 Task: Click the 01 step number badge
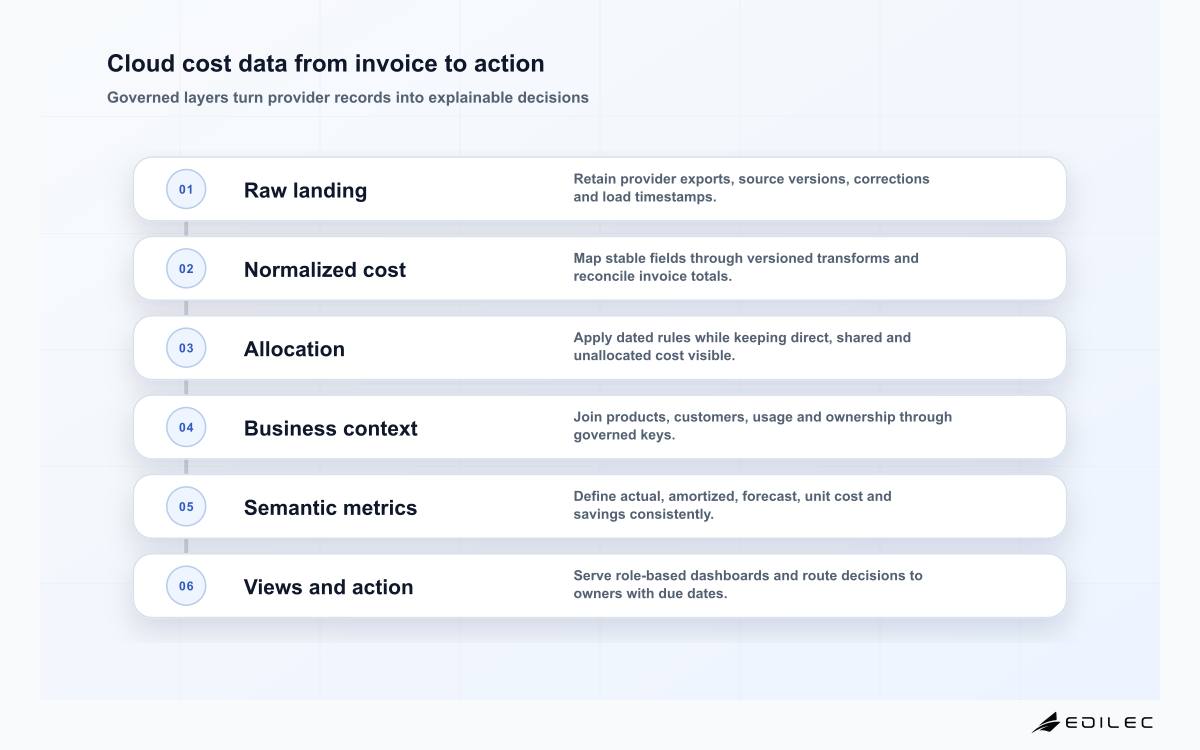[186, 189]
